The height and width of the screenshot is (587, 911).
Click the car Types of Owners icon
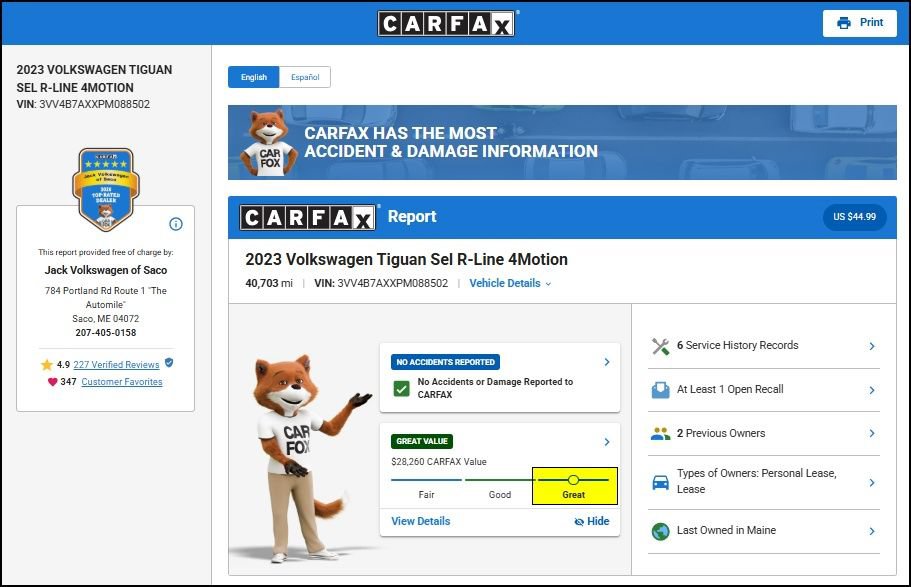[x=661, y=482]
